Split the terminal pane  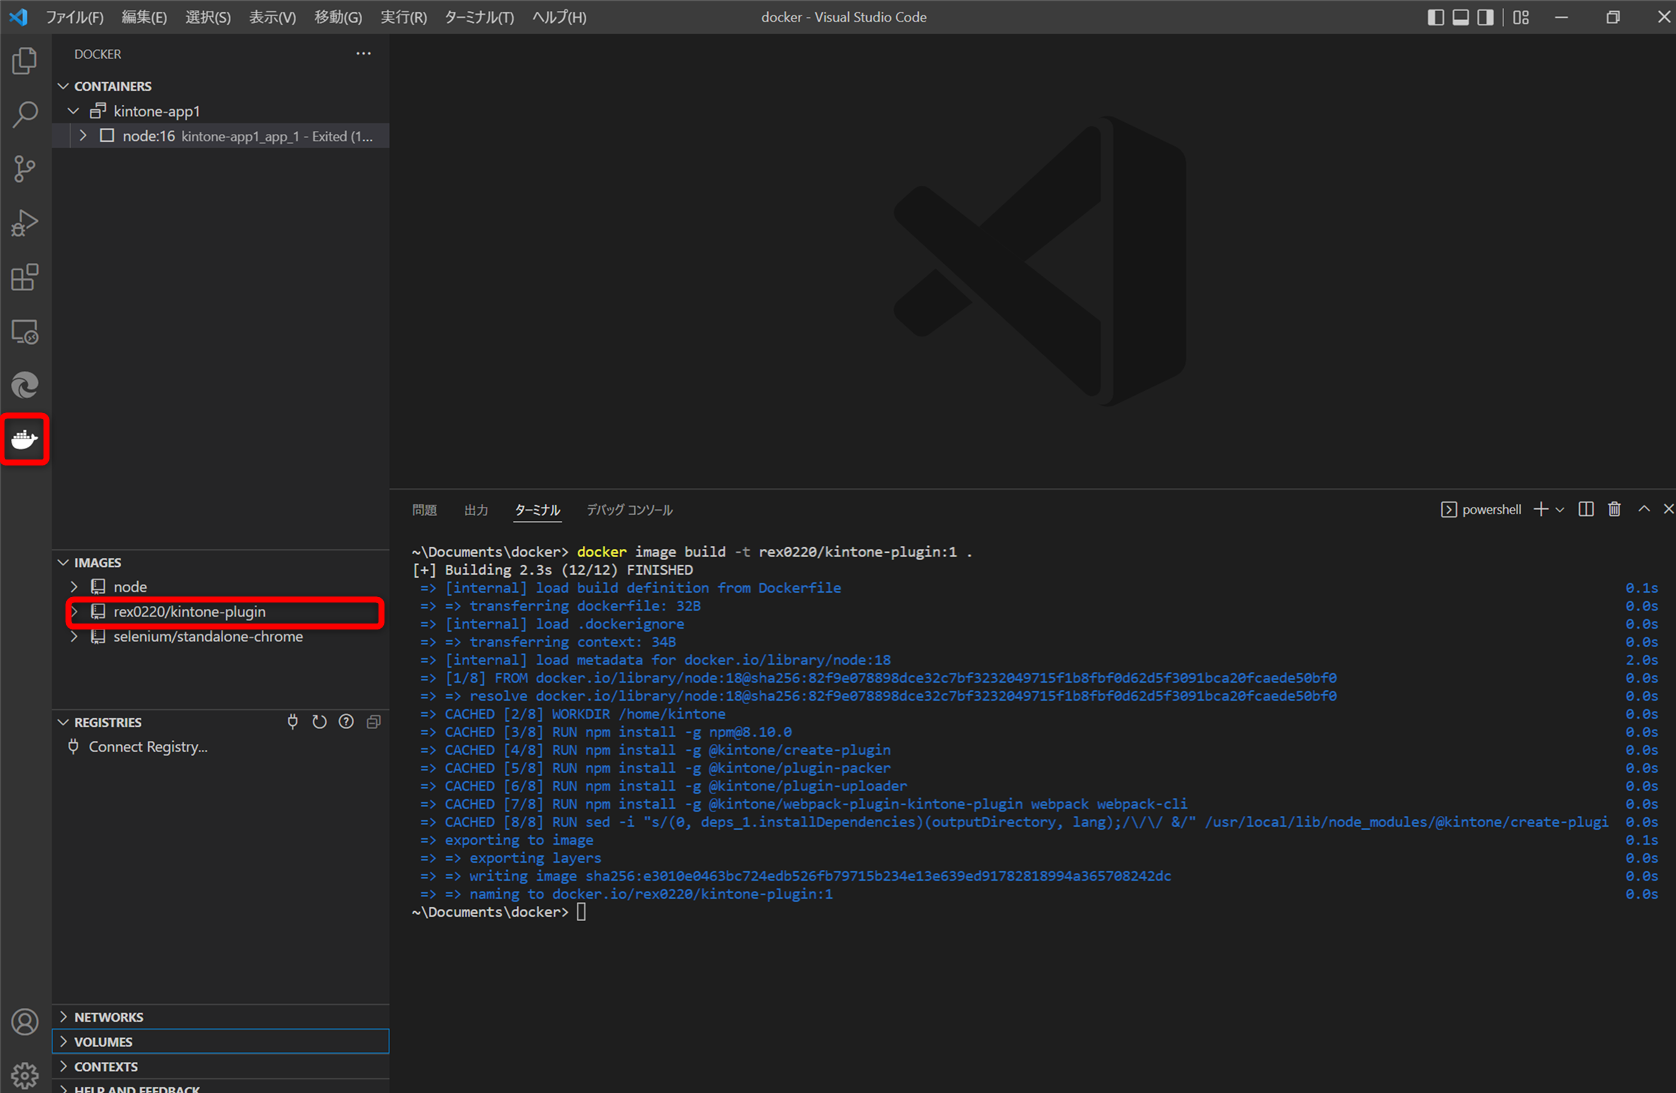tap(1586, 510)
